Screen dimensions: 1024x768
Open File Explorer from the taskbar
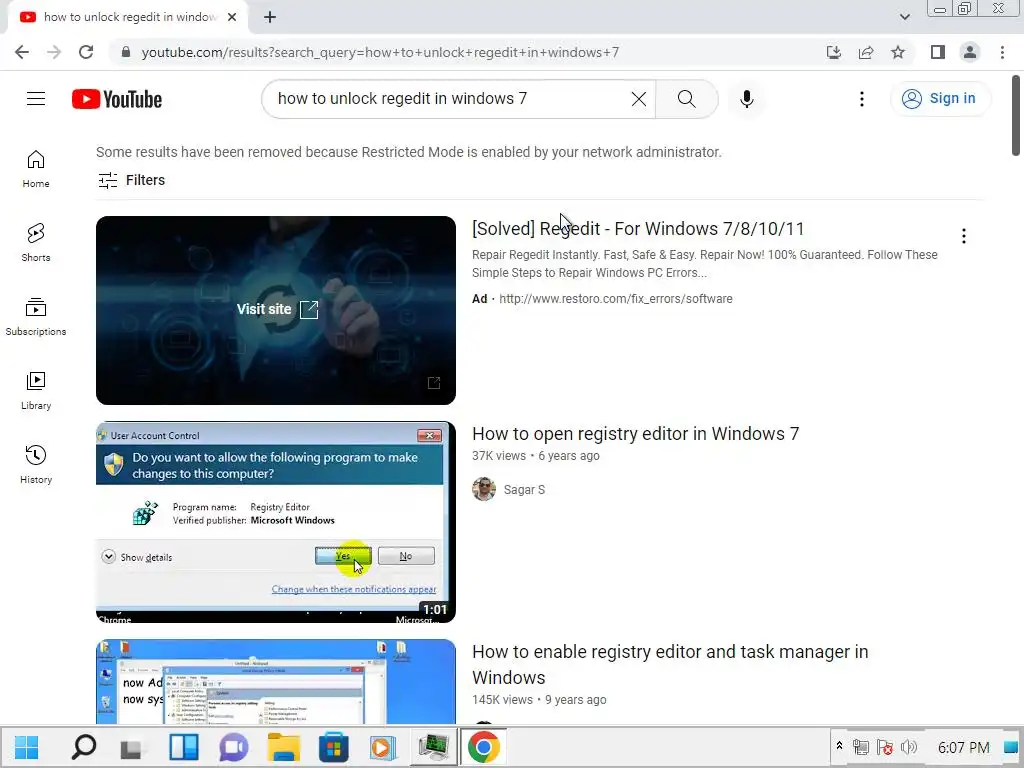tap(283, 747)
